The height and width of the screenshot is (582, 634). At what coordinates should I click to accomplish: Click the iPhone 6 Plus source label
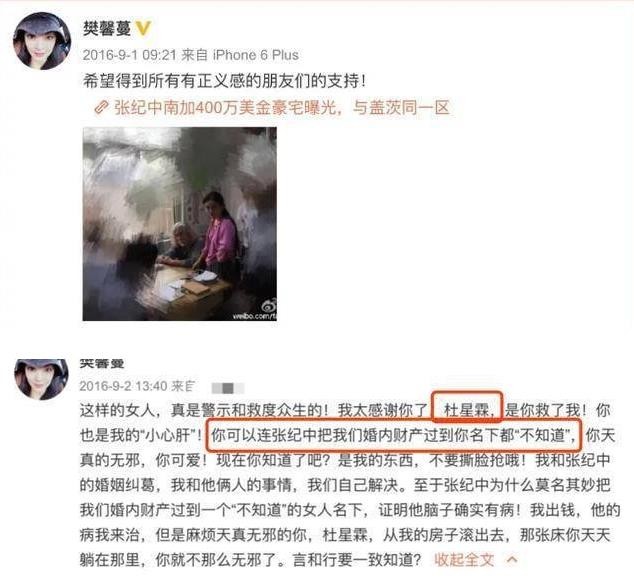tap(256, 55)
